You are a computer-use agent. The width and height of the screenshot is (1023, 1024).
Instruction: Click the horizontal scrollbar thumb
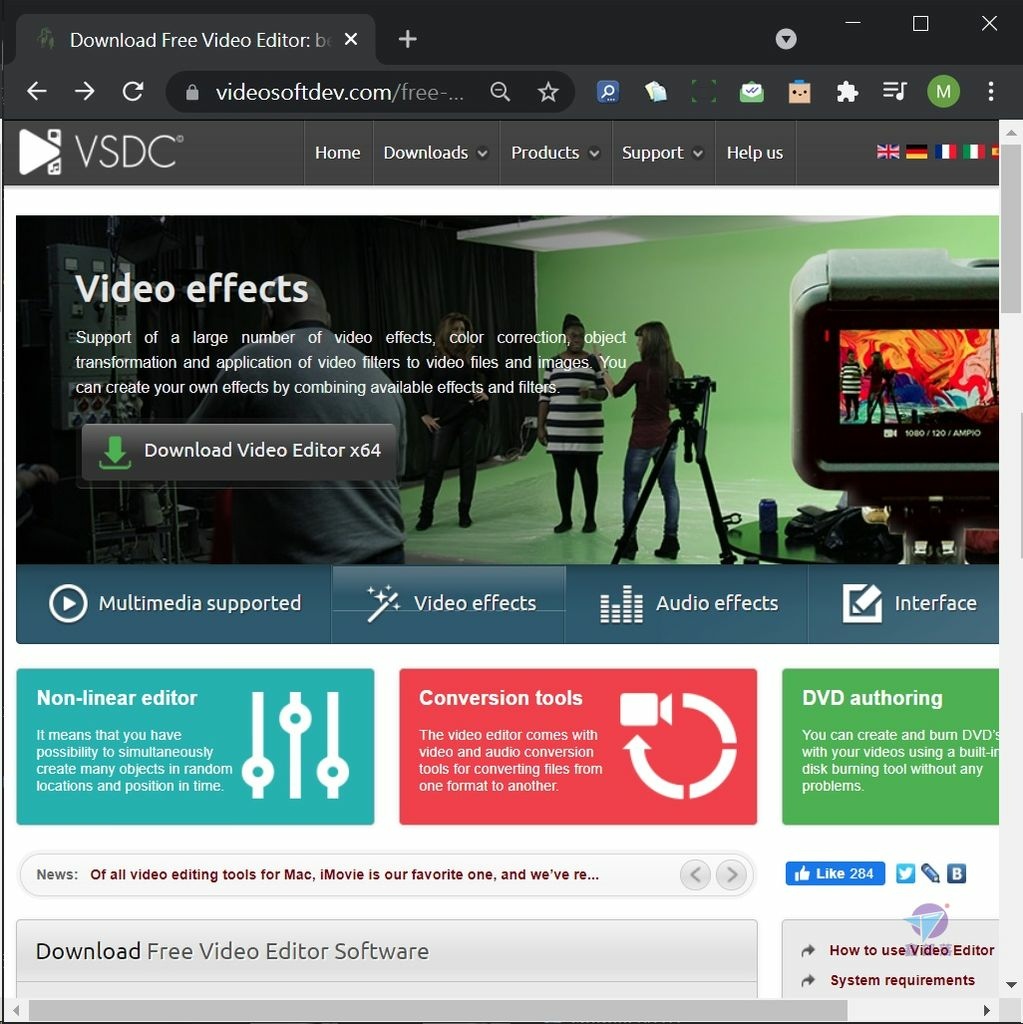pos(438,1010)
